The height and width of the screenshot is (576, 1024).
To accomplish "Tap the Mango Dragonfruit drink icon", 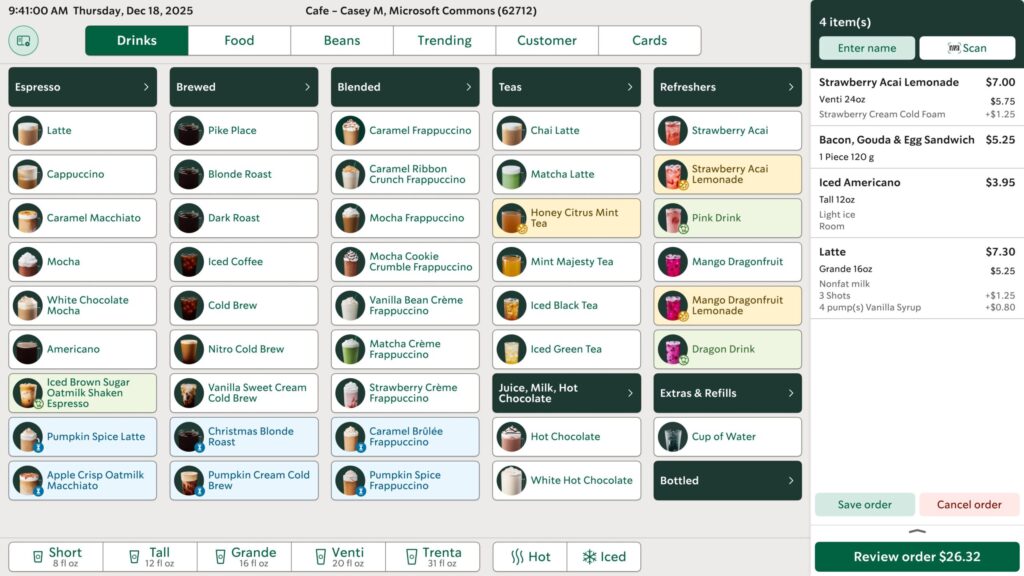I will 673,262.
